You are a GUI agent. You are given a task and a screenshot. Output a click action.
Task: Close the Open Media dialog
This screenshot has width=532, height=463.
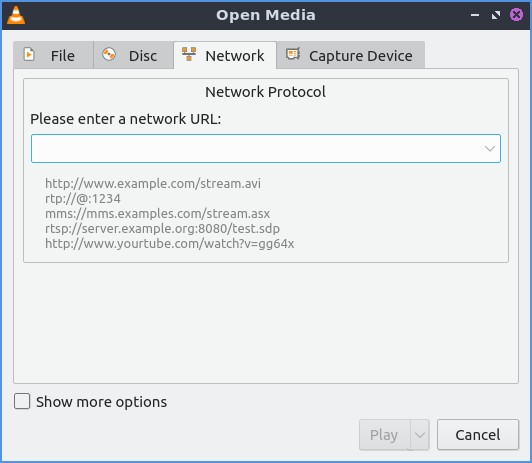tap(516, 15)
